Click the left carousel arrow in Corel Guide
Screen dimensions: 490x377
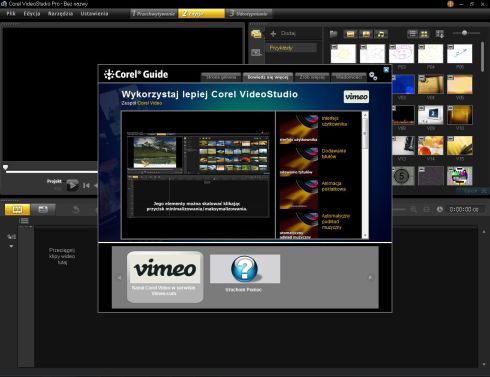pyautogui.click(x=119, y=277)
